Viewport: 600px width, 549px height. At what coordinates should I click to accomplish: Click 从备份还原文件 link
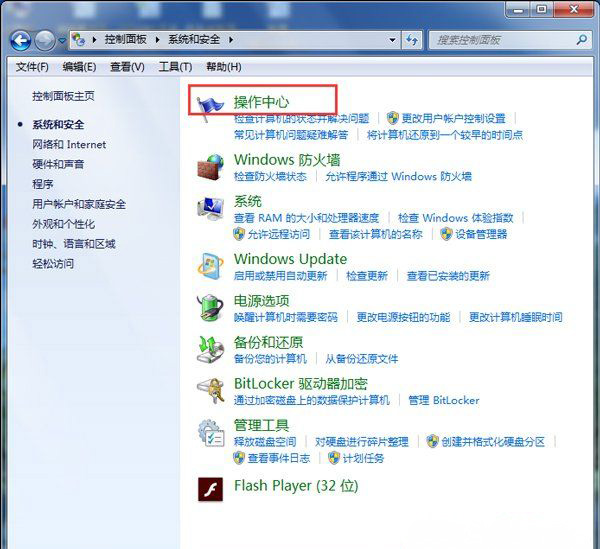(x=362, y=358)
